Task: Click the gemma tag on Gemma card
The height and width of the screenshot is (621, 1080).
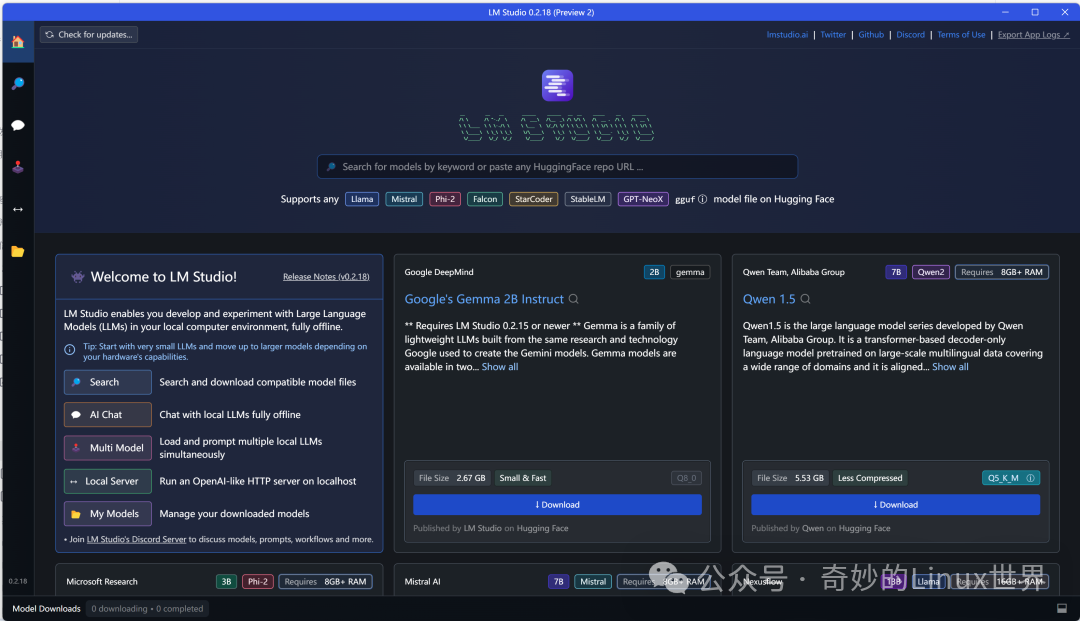Action: (x=689, y=272)
